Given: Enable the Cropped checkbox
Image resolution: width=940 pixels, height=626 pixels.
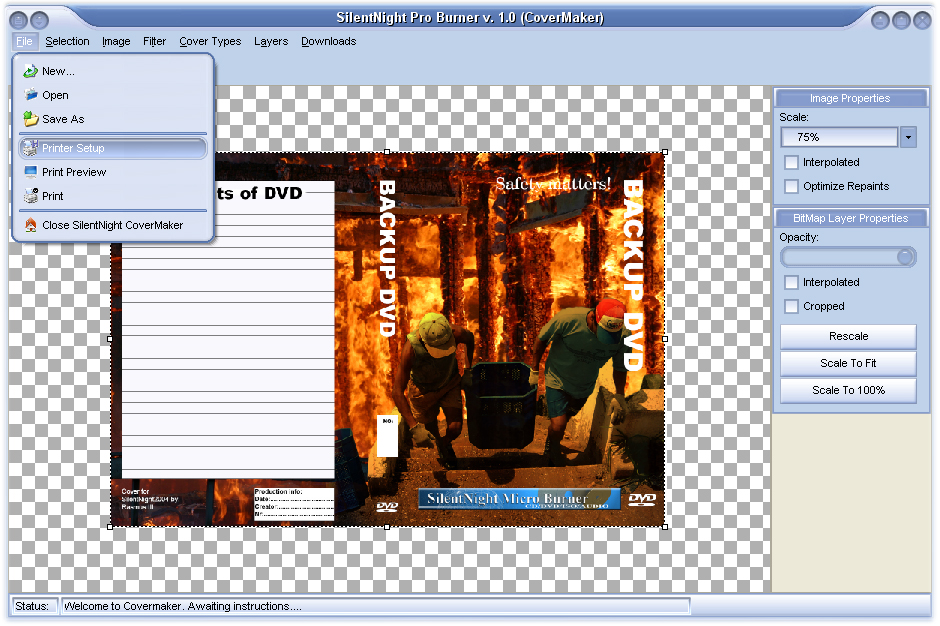Looking at the screenshot, I should tap(791, 306).
